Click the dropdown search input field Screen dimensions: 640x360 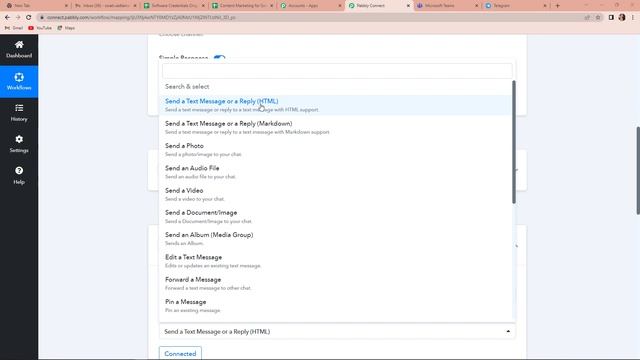[337, 71]
